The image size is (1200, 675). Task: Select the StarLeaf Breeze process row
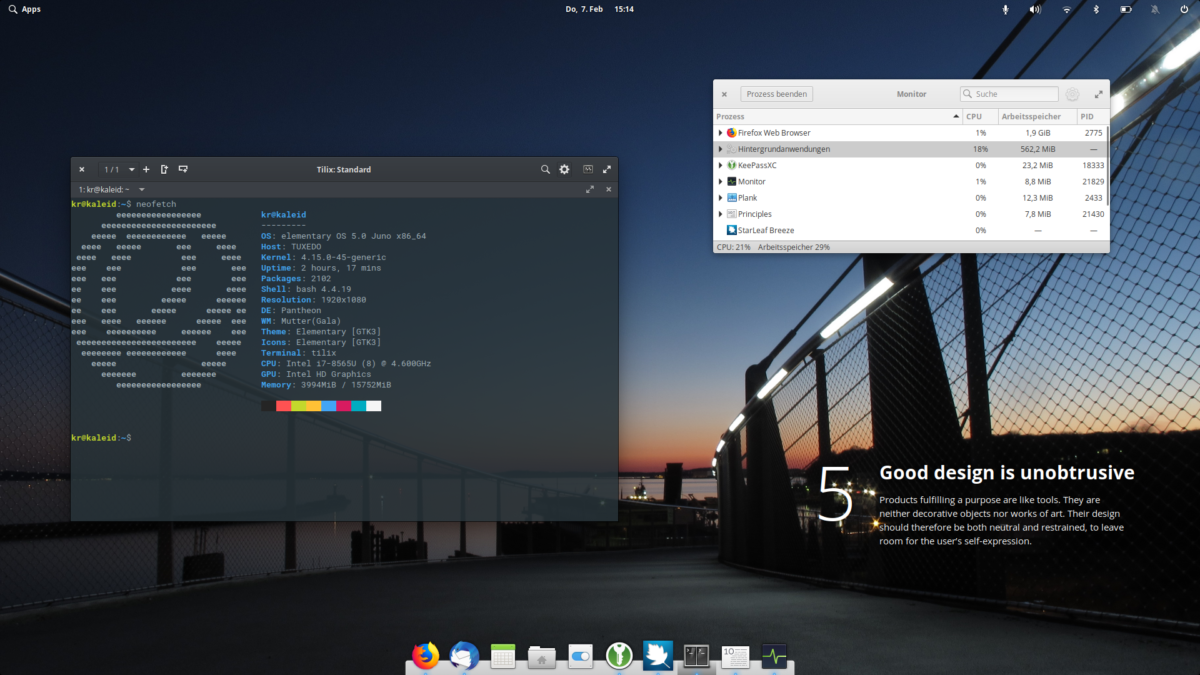(911, 230)
